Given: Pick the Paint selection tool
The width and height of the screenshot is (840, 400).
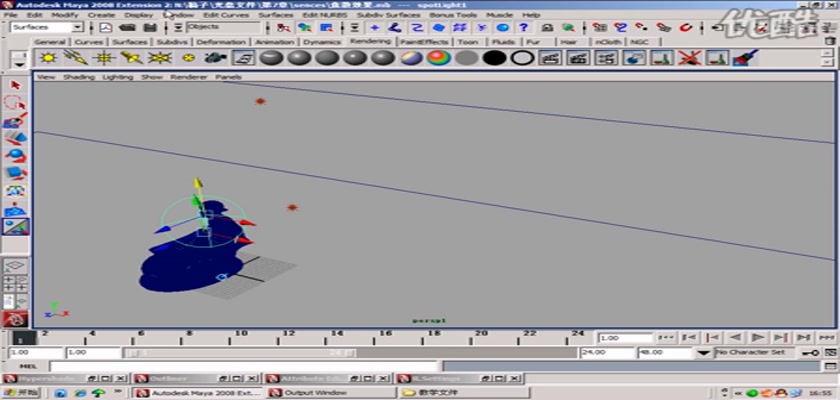Looking at the screenshot, I should point(16,120).
